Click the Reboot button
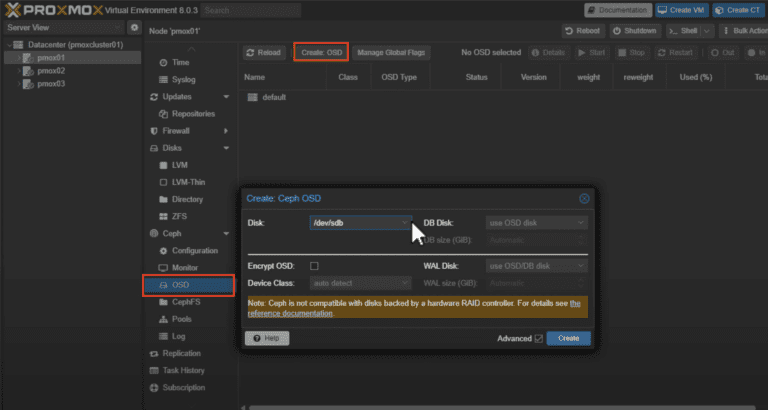This screenshot has height=410, width=768. tap(583, 31)
